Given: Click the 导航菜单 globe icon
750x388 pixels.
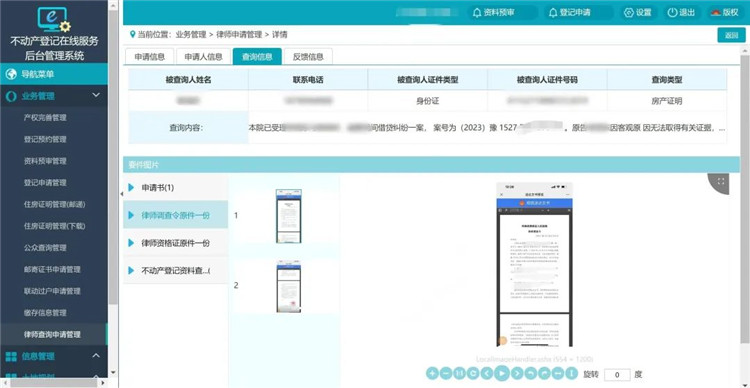Looking at the screenshot, I should 11,74.
